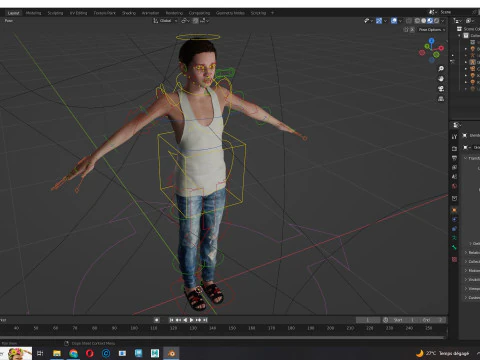Viewport: 480px width, 360px height.
Task: Open the Geometry Nodes workspace tab
Action: tap(230, 13)
